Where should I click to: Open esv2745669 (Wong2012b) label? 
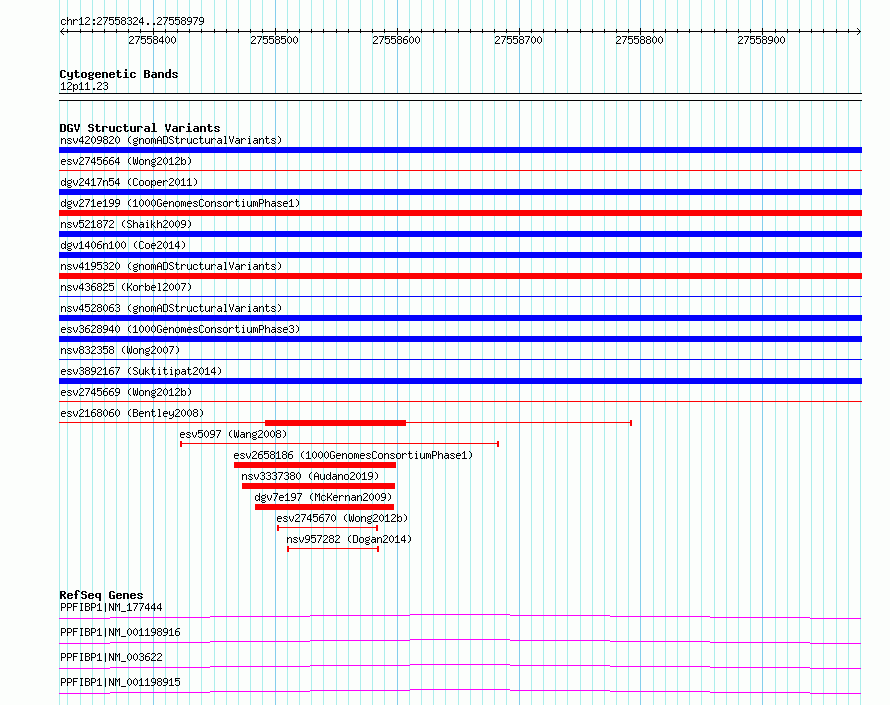[x=126, y=392]
